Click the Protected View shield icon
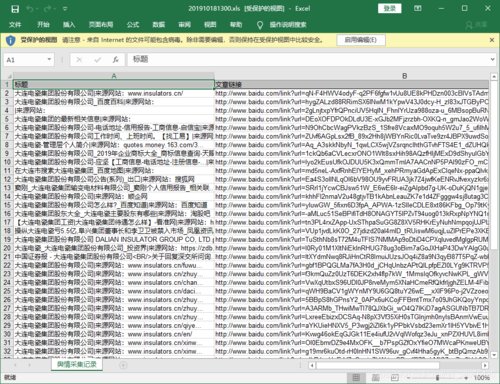500x384 pixels. coord(10,40)
